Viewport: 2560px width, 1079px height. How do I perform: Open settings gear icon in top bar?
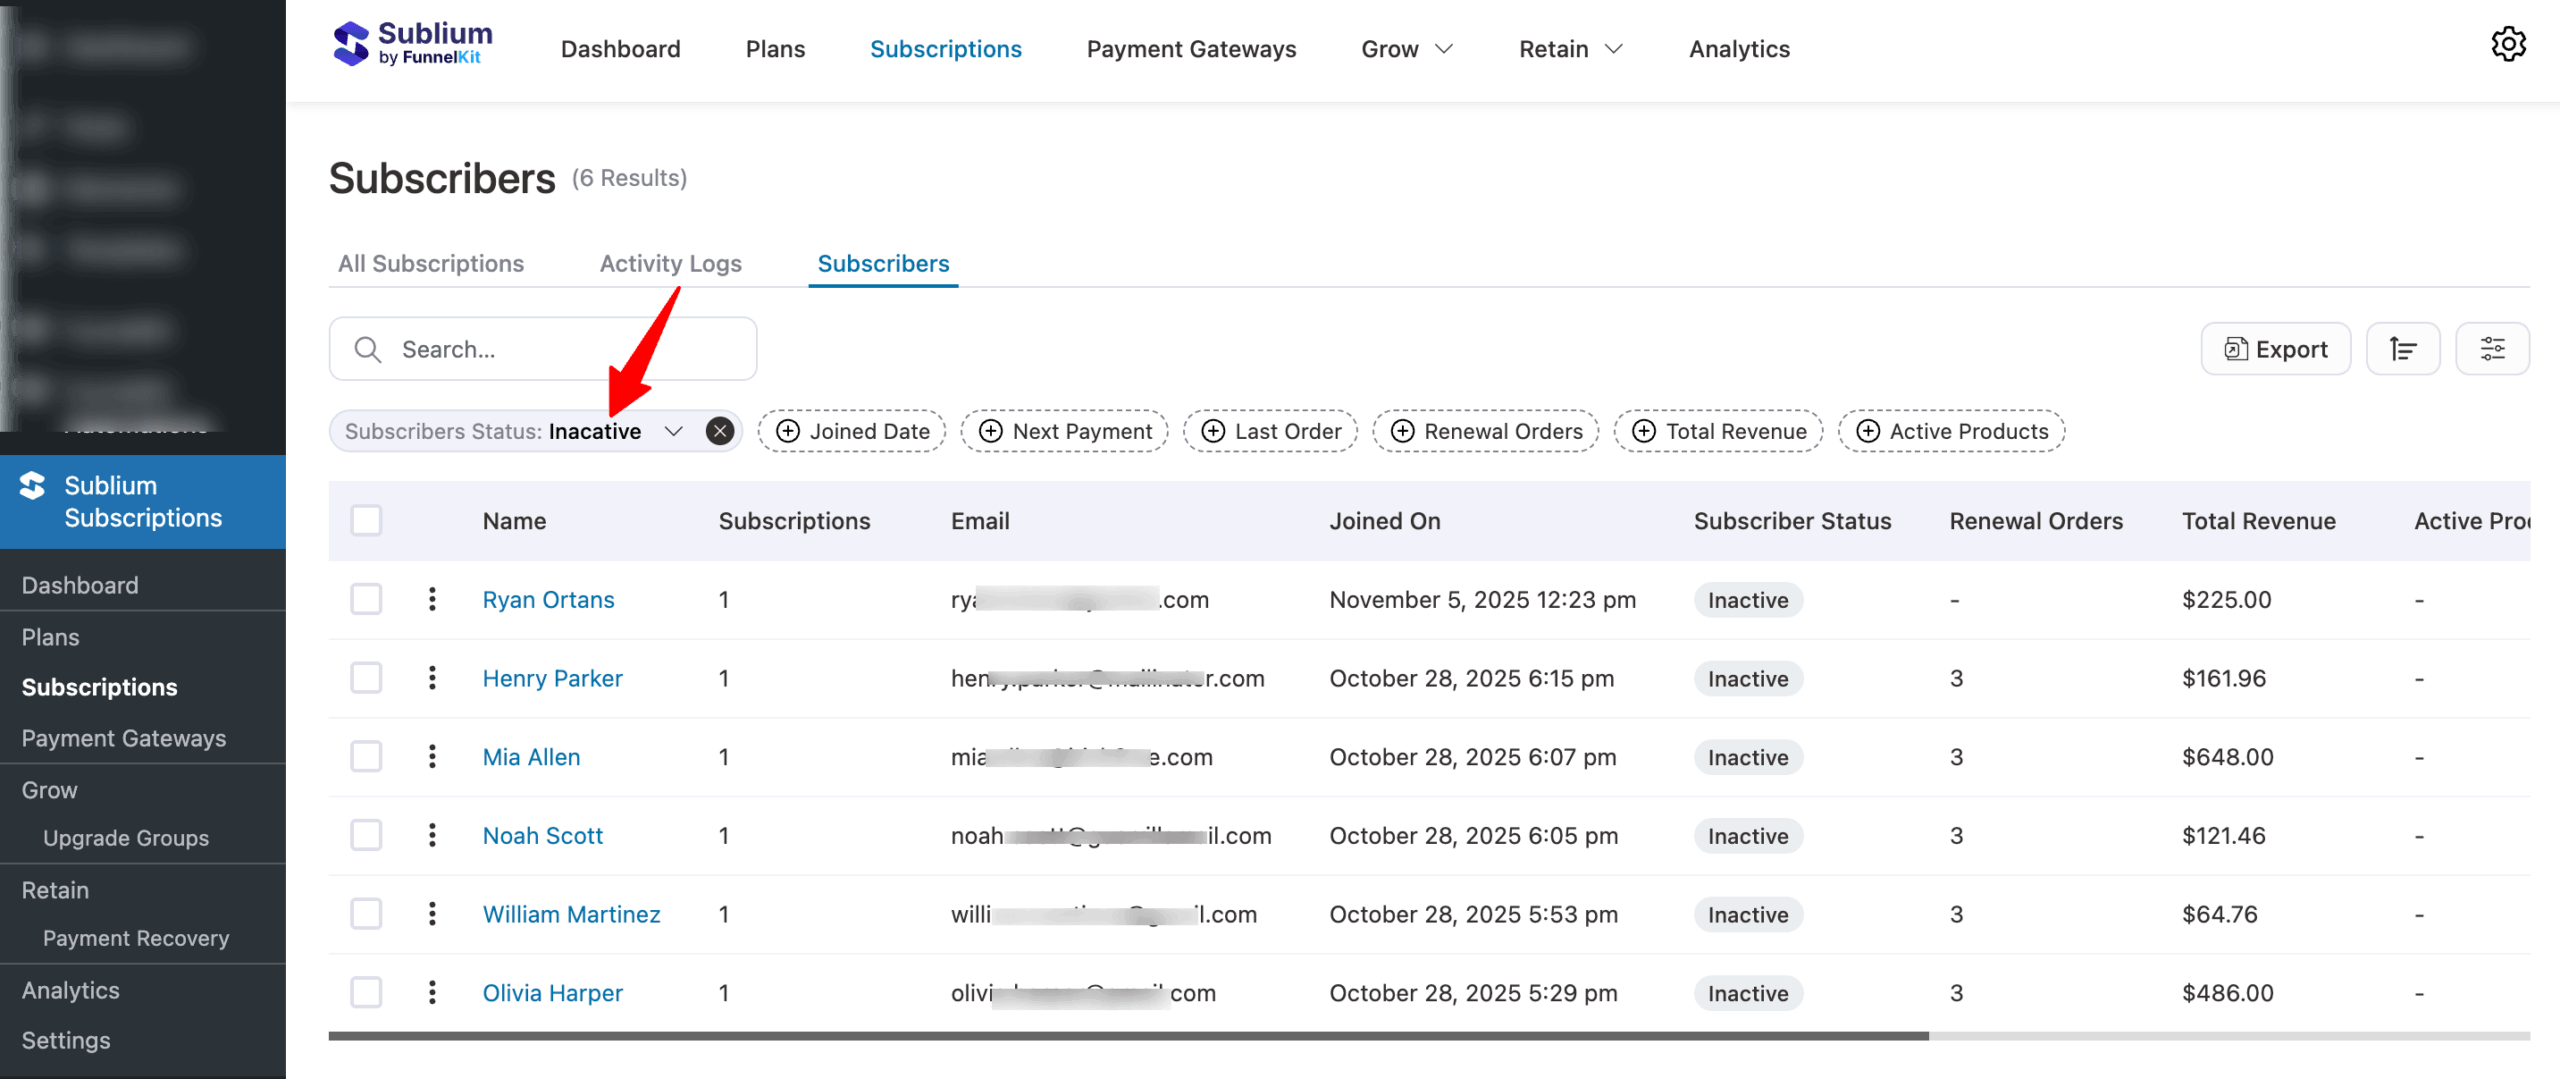coord(2507,45)
